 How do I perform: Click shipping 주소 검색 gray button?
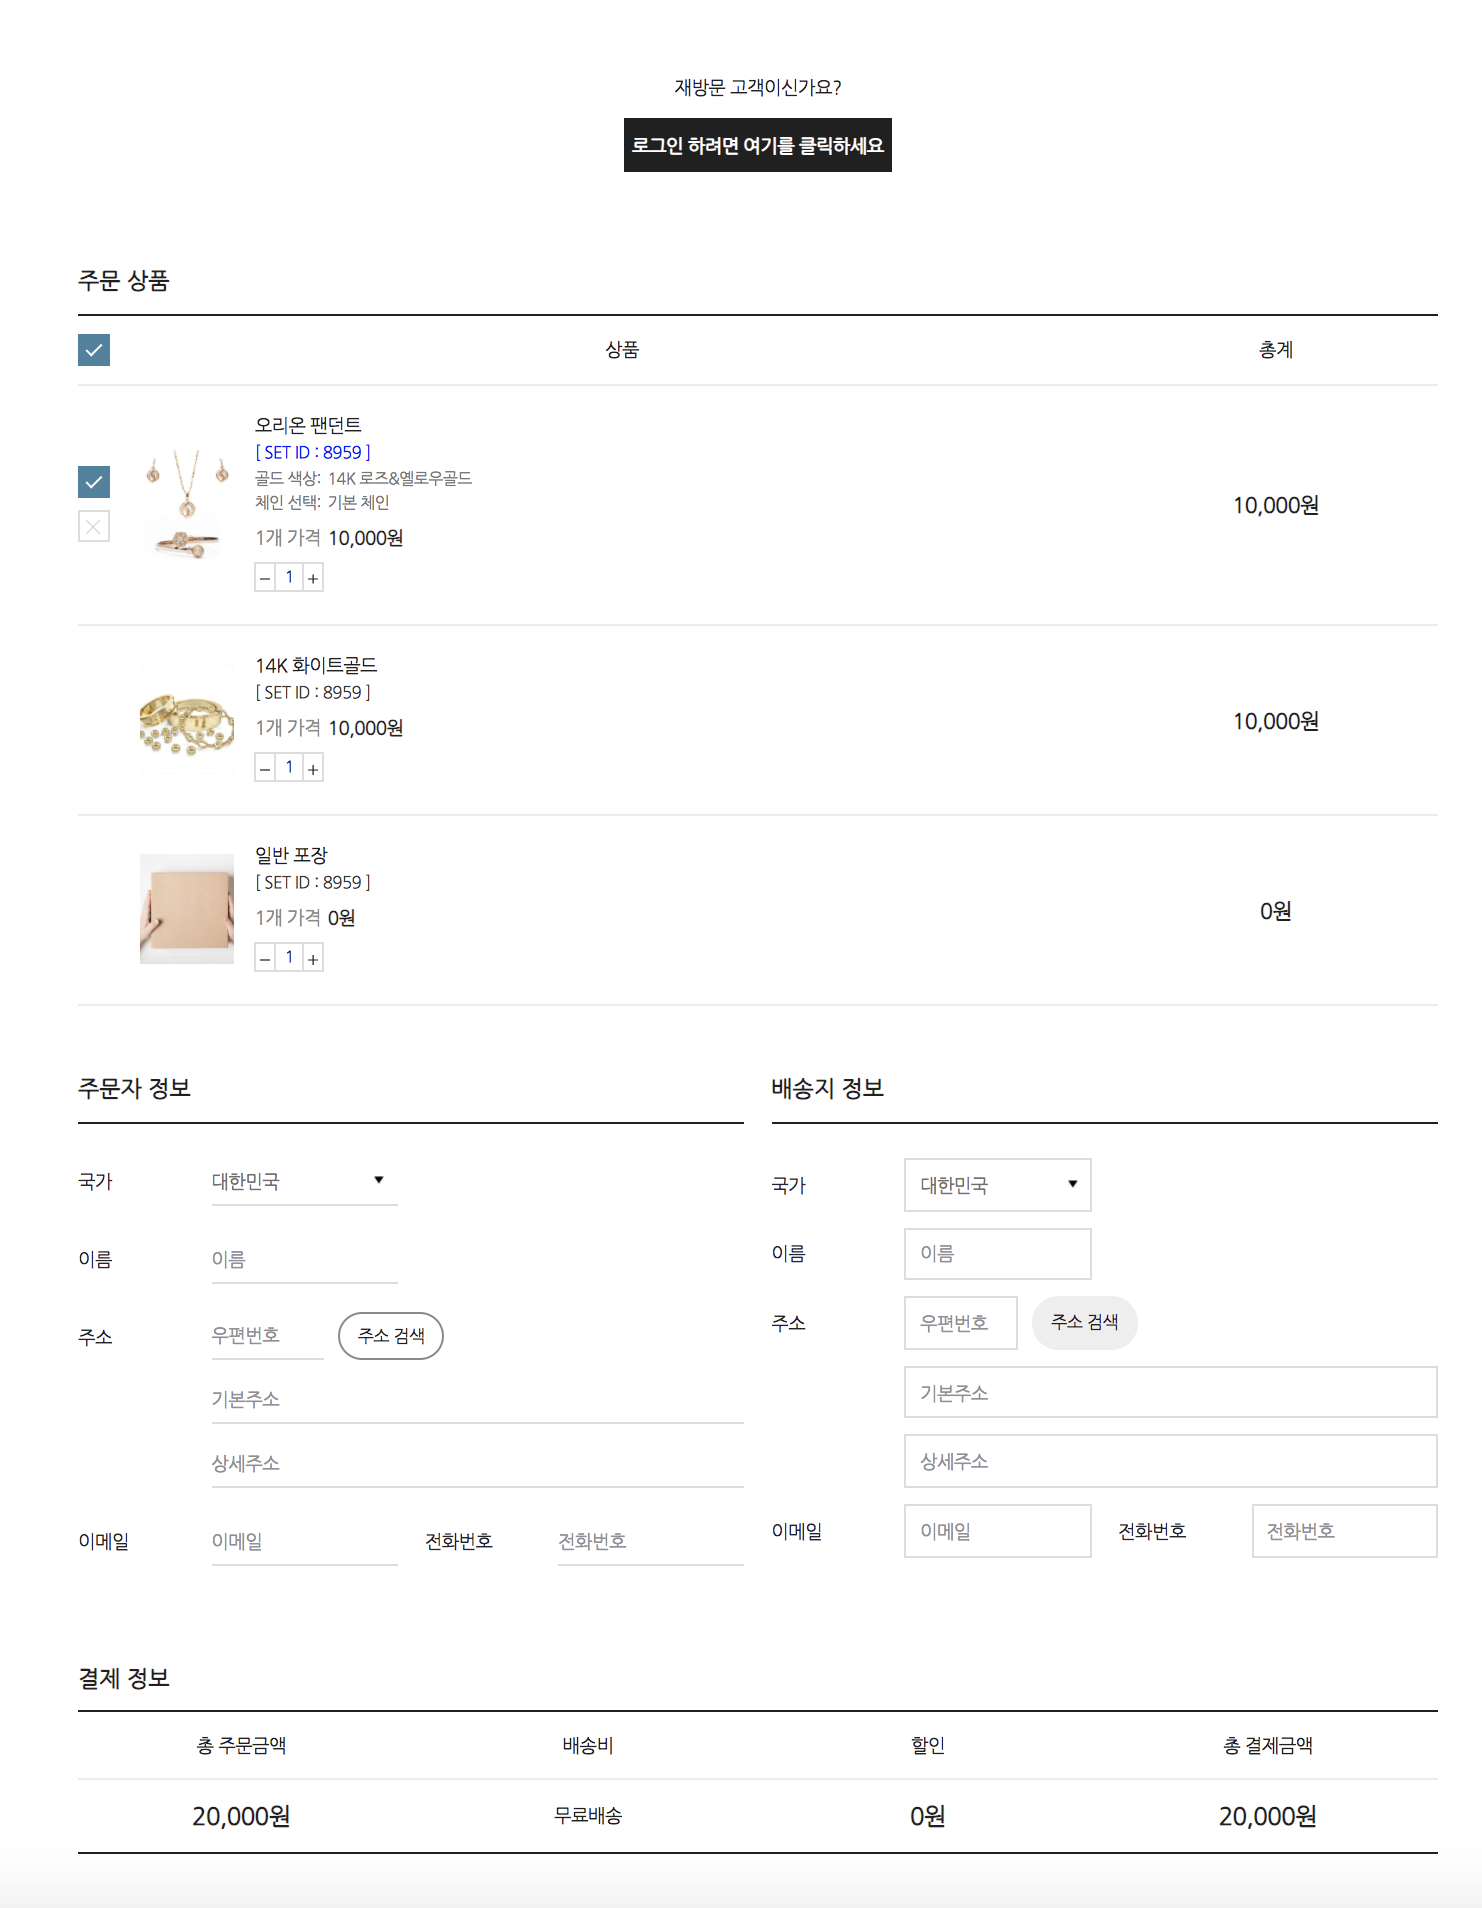pyautogui.click(x=1085, y=1323)
